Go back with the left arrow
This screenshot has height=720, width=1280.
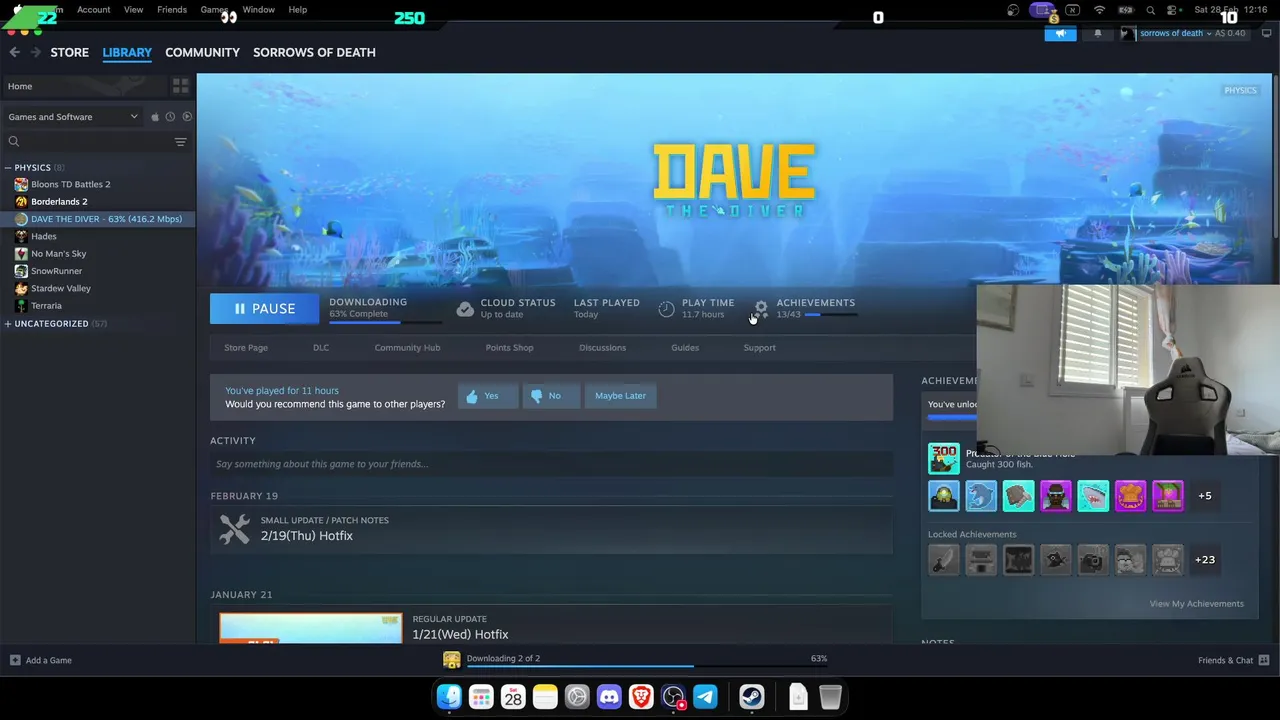tap(14, 52)
